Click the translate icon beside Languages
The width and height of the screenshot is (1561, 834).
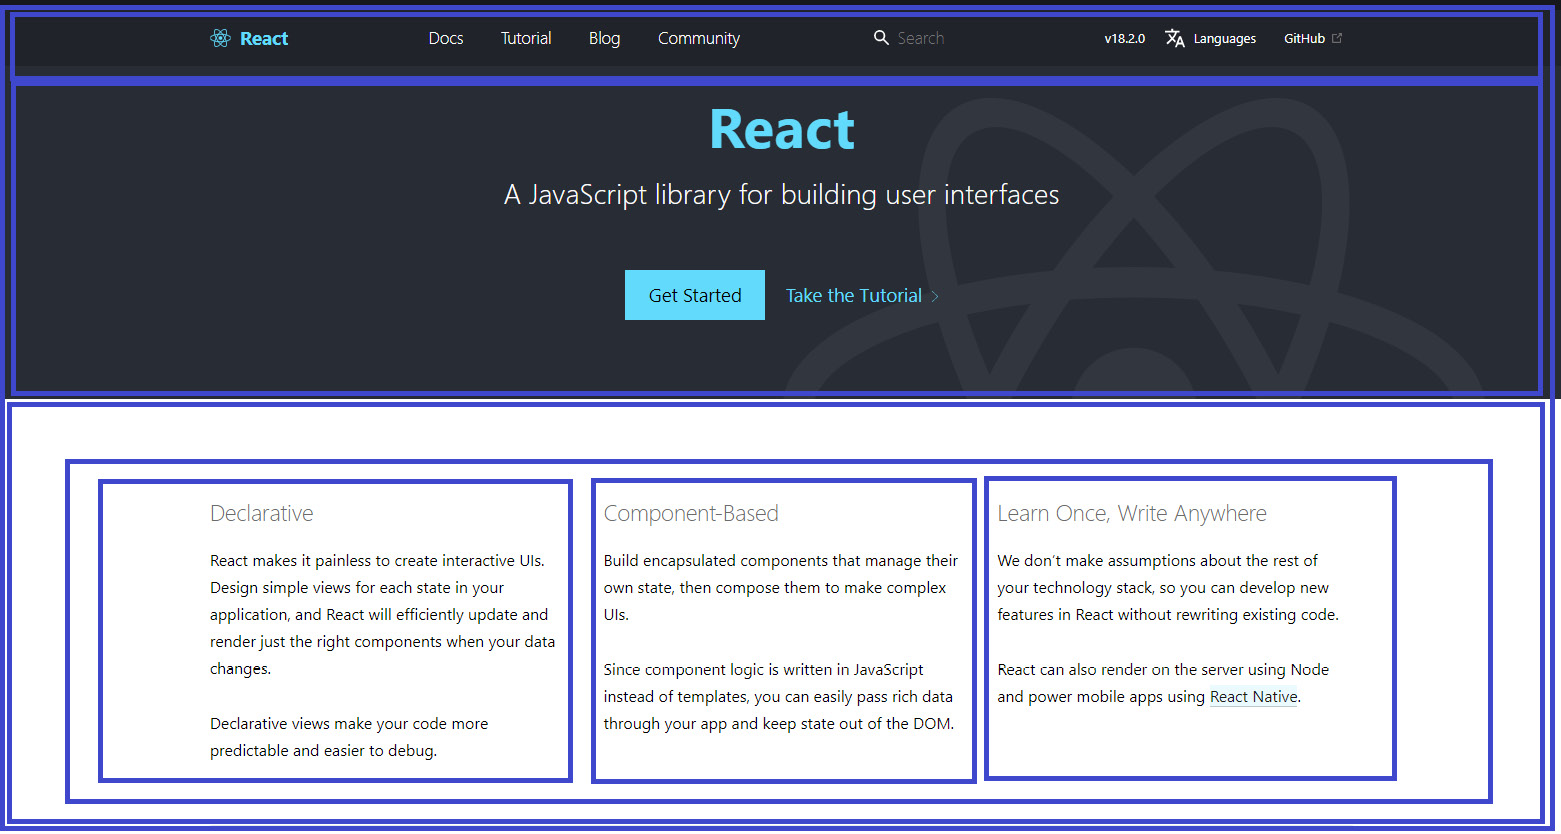pos(1173,37)
